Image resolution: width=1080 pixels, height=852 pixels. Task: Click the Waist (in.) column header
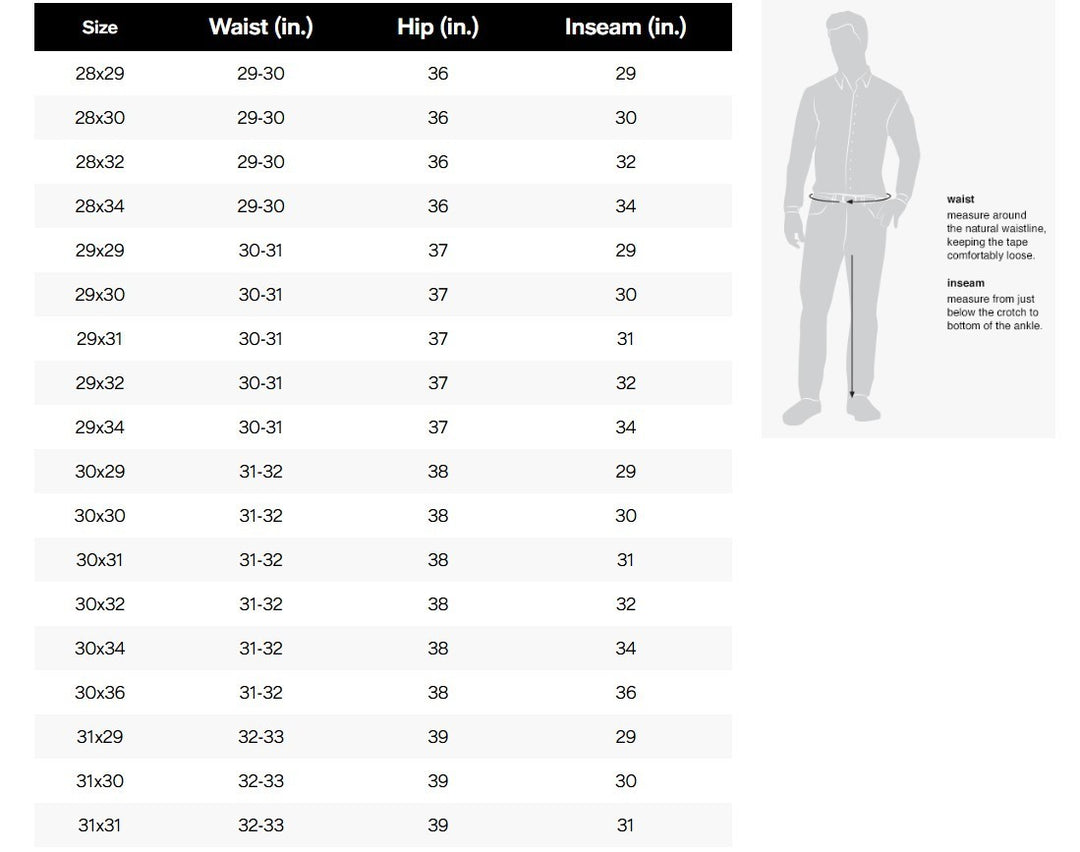261,27
